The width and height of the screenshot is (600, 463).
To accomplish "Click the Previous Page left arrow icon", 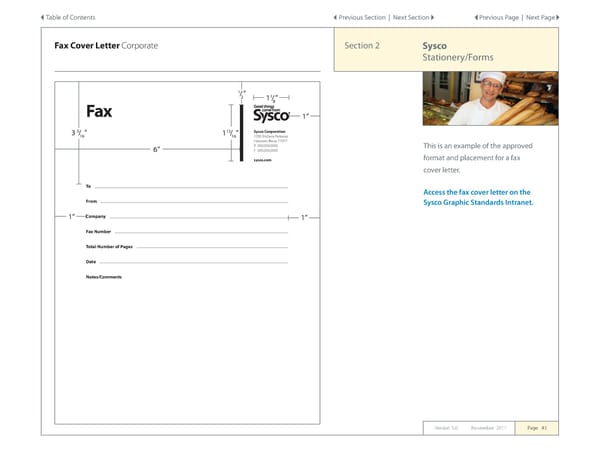I will pyautogui.click(x=475, y=18).
